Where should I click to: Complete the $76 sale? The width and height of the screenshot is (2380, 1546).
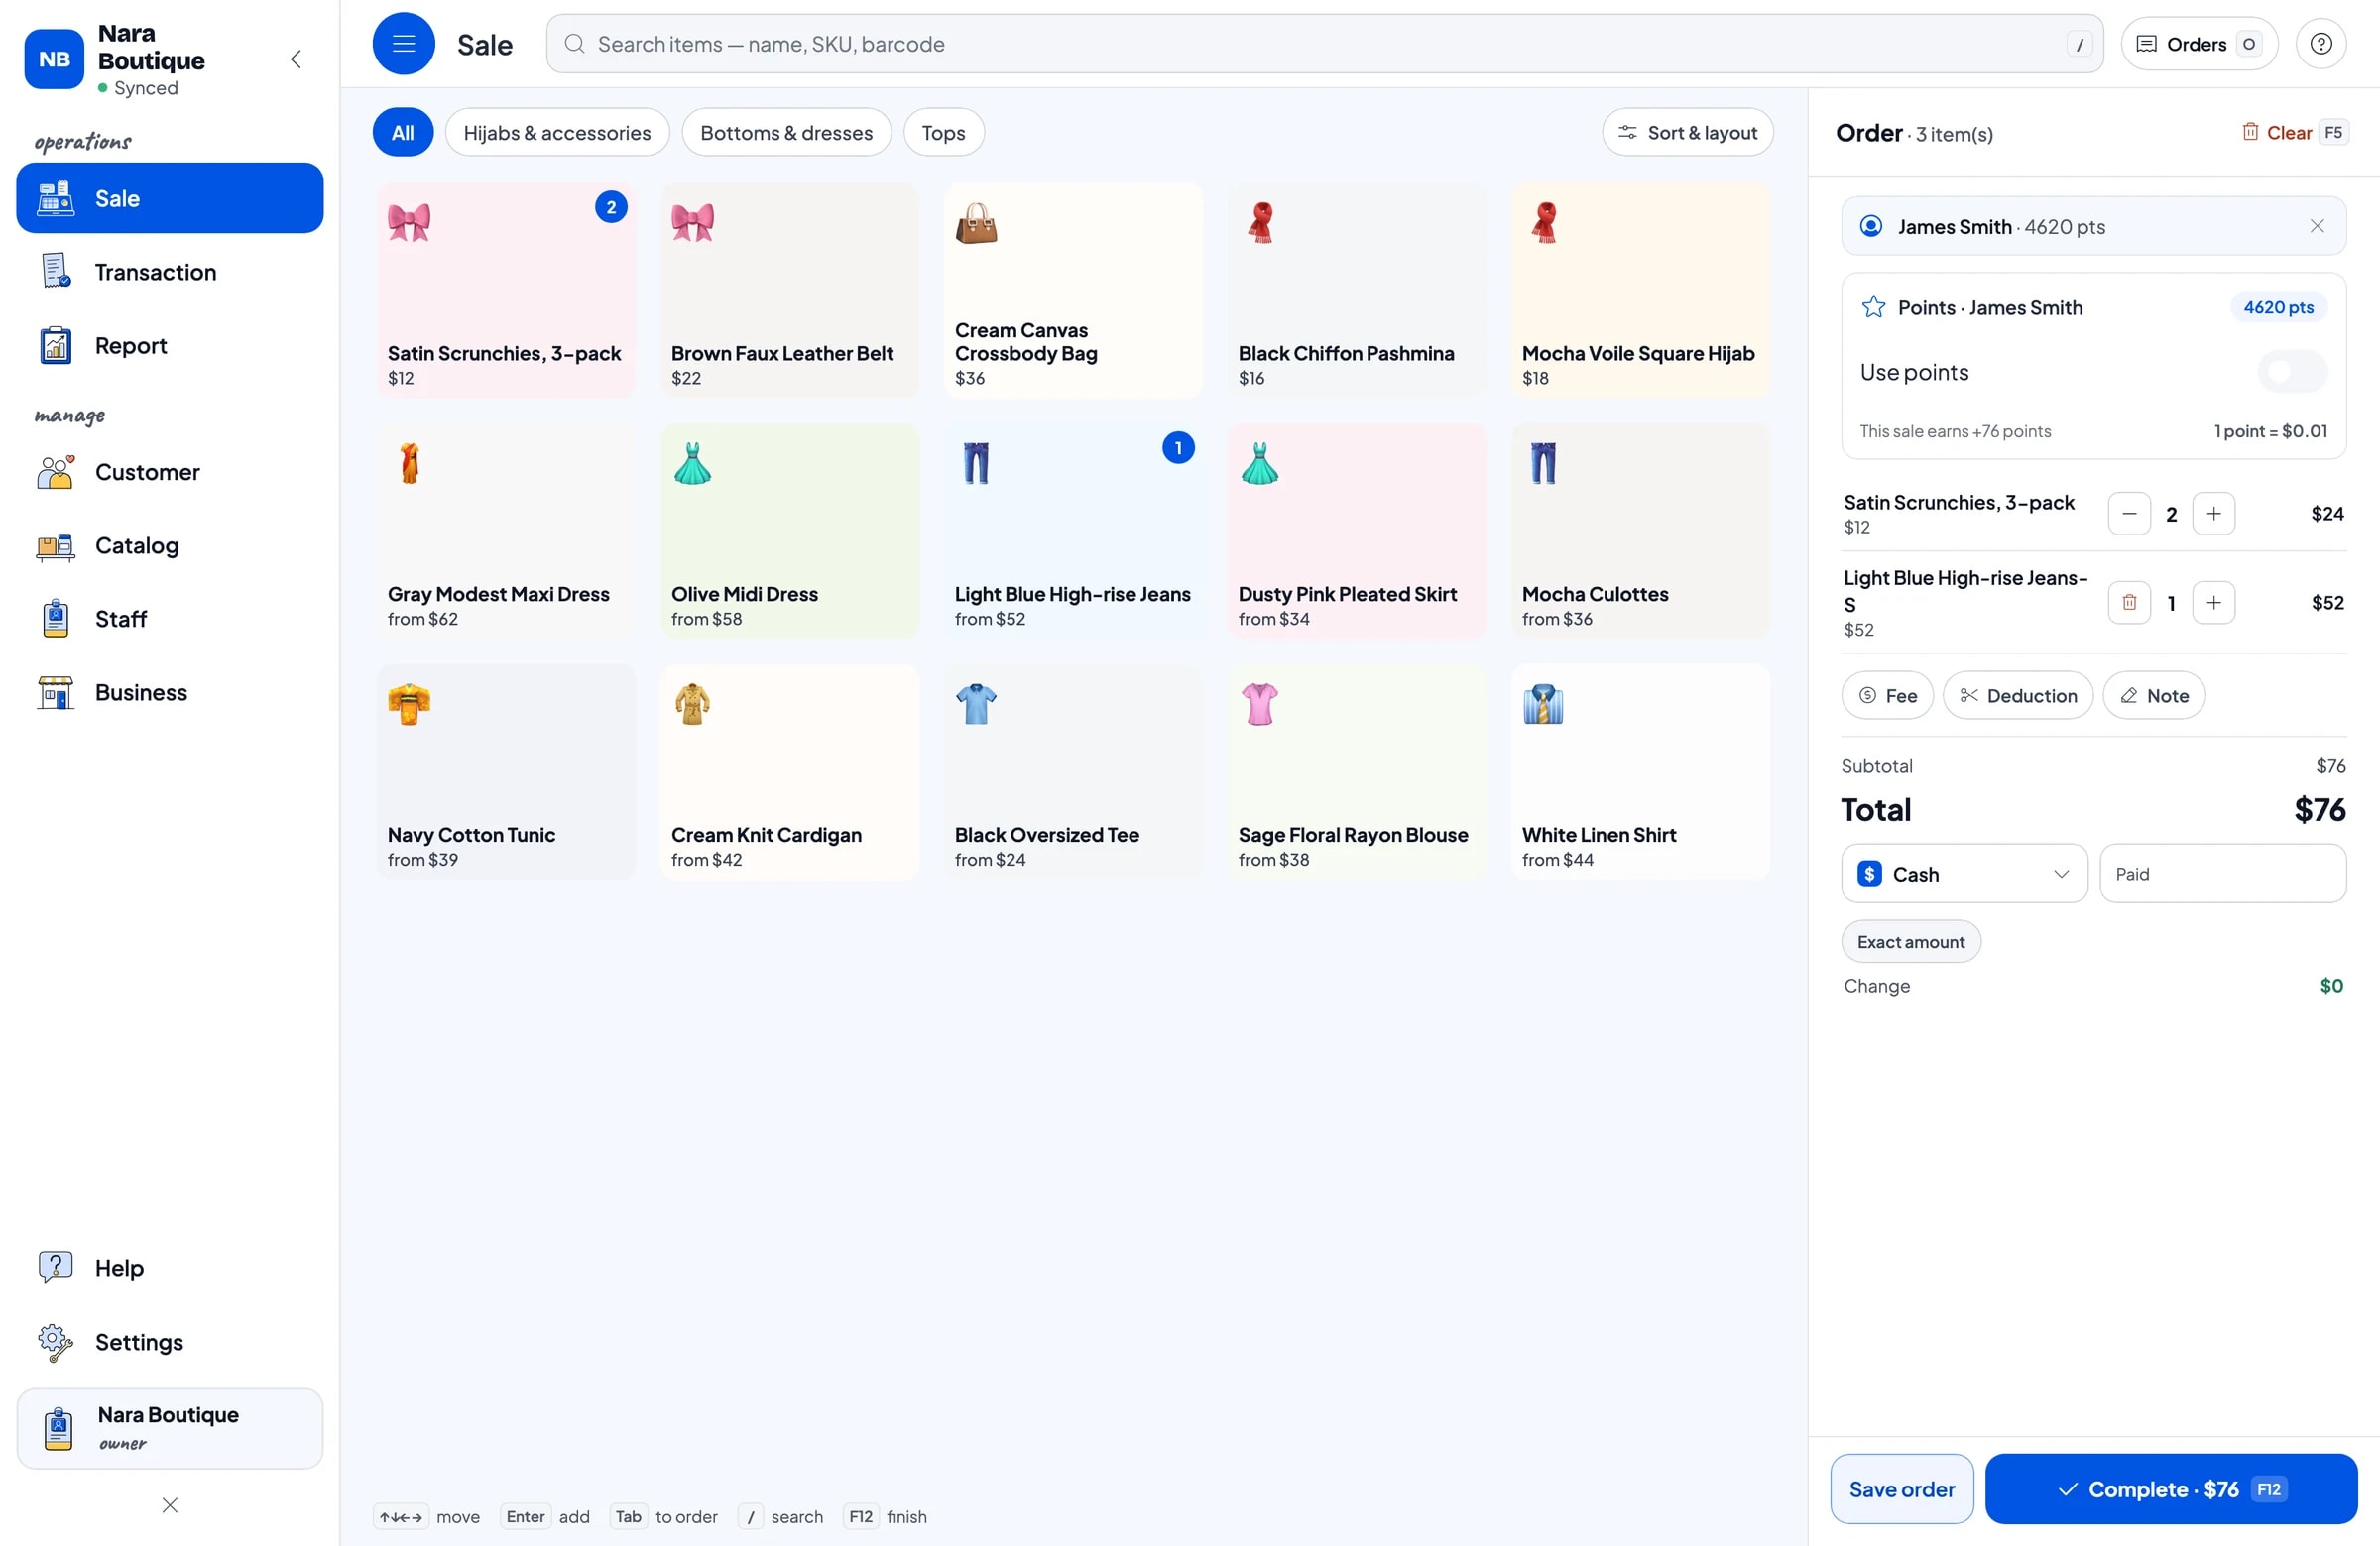(x=2170, y=1489)
